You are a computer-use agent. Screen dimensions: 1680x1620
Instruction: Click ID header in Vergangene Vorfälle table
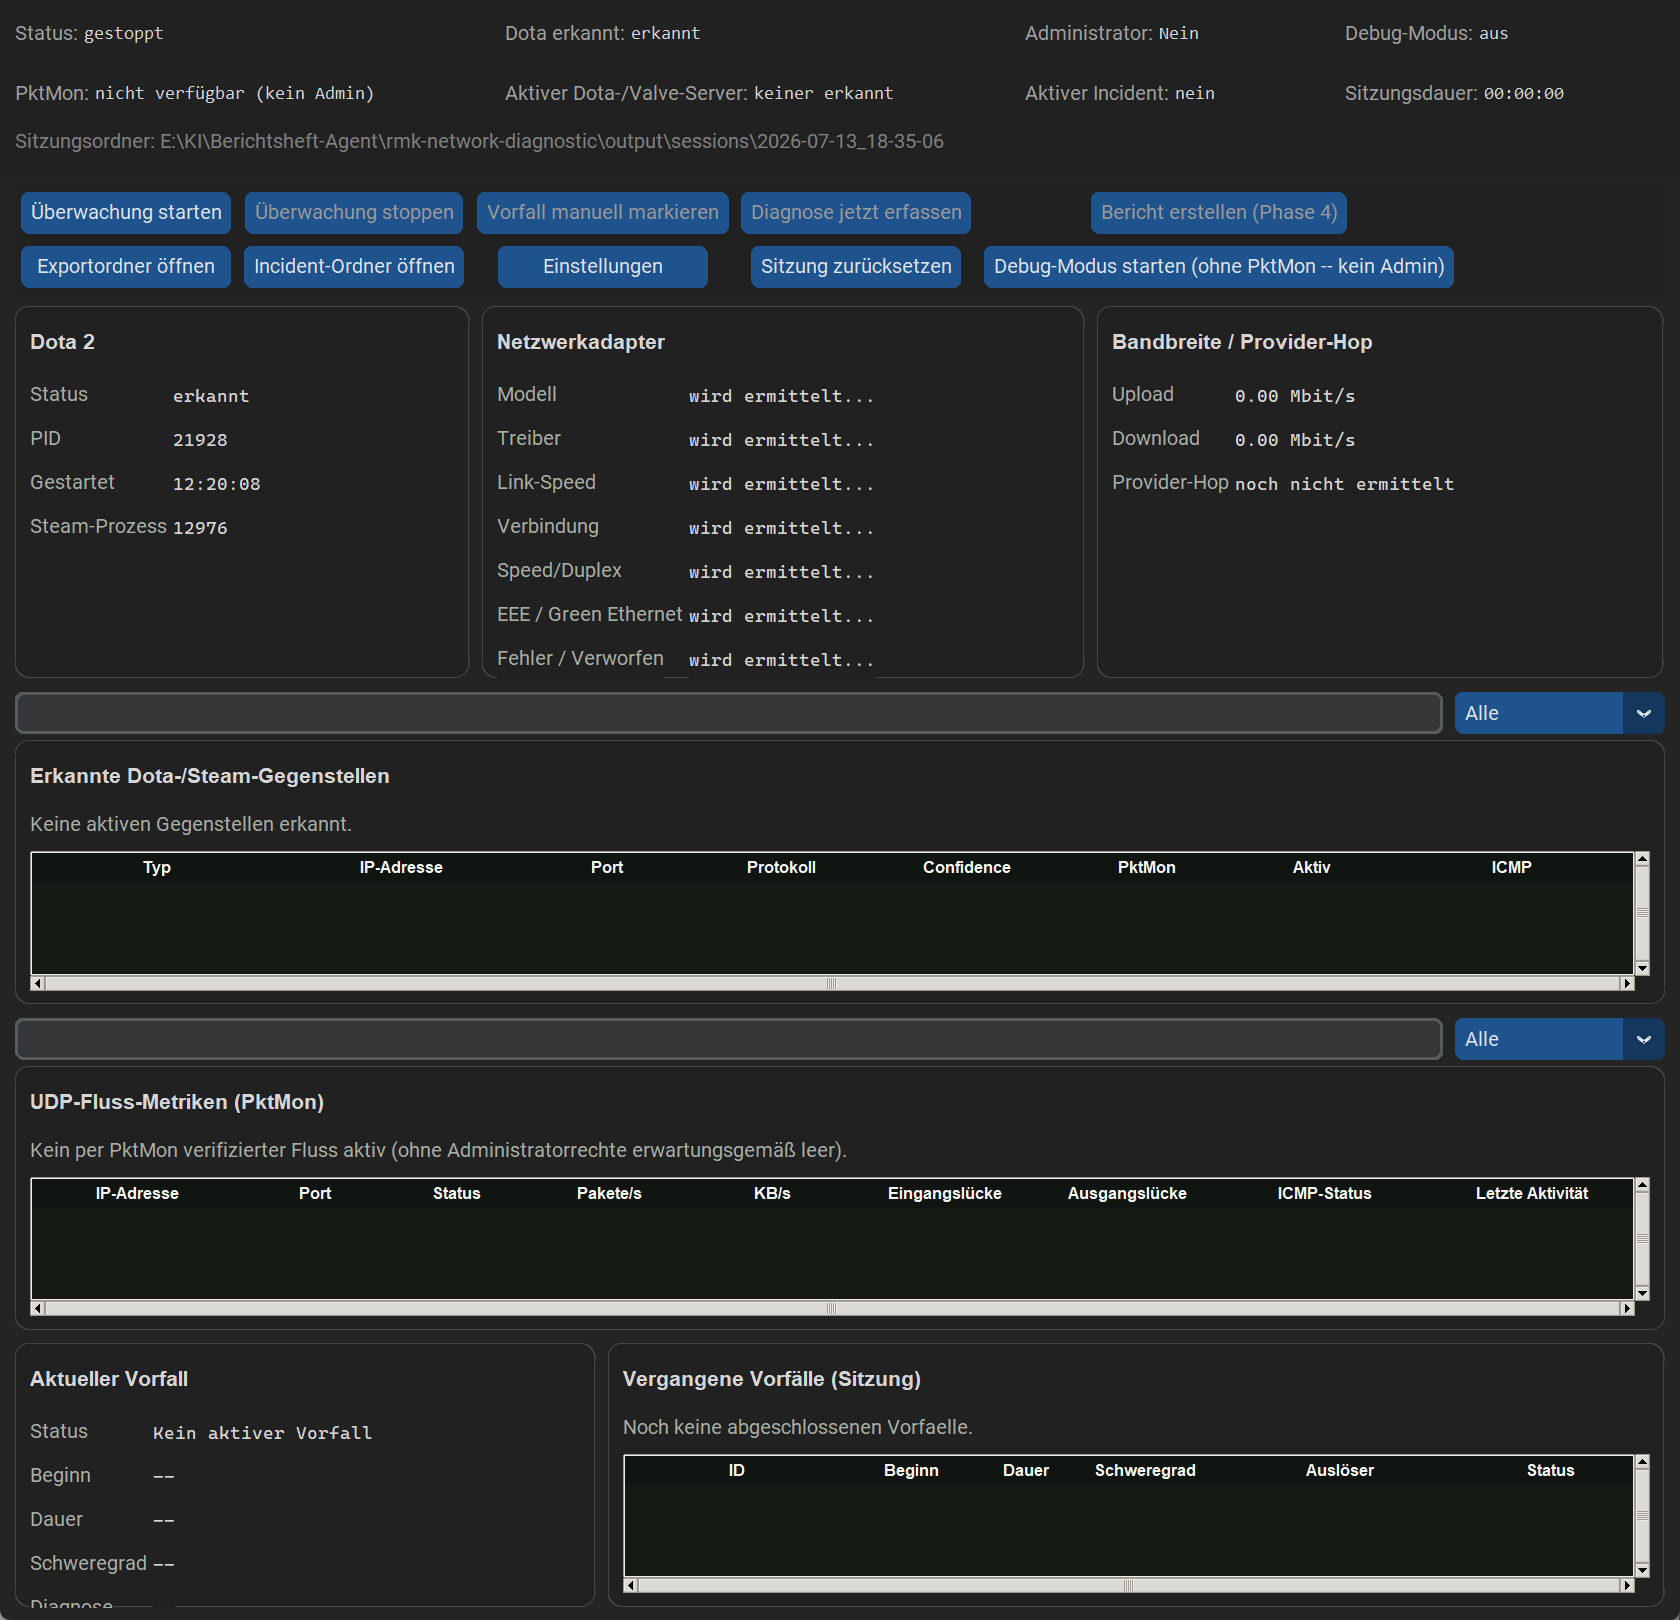coord(737,1470)
